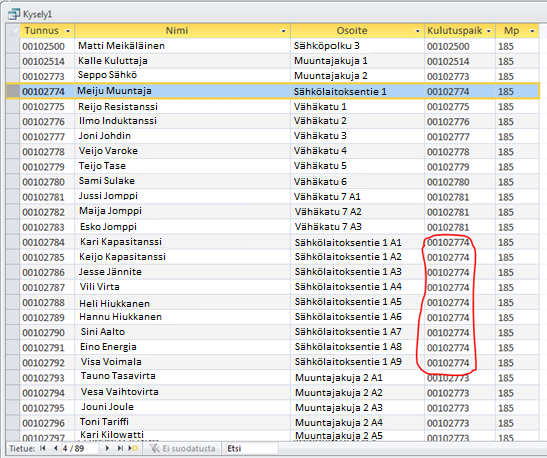Viewport: 547px width, 458px height.
Task: Click the cell Sini Aalto
Action: pyautogui.click(x=182, y=332)
